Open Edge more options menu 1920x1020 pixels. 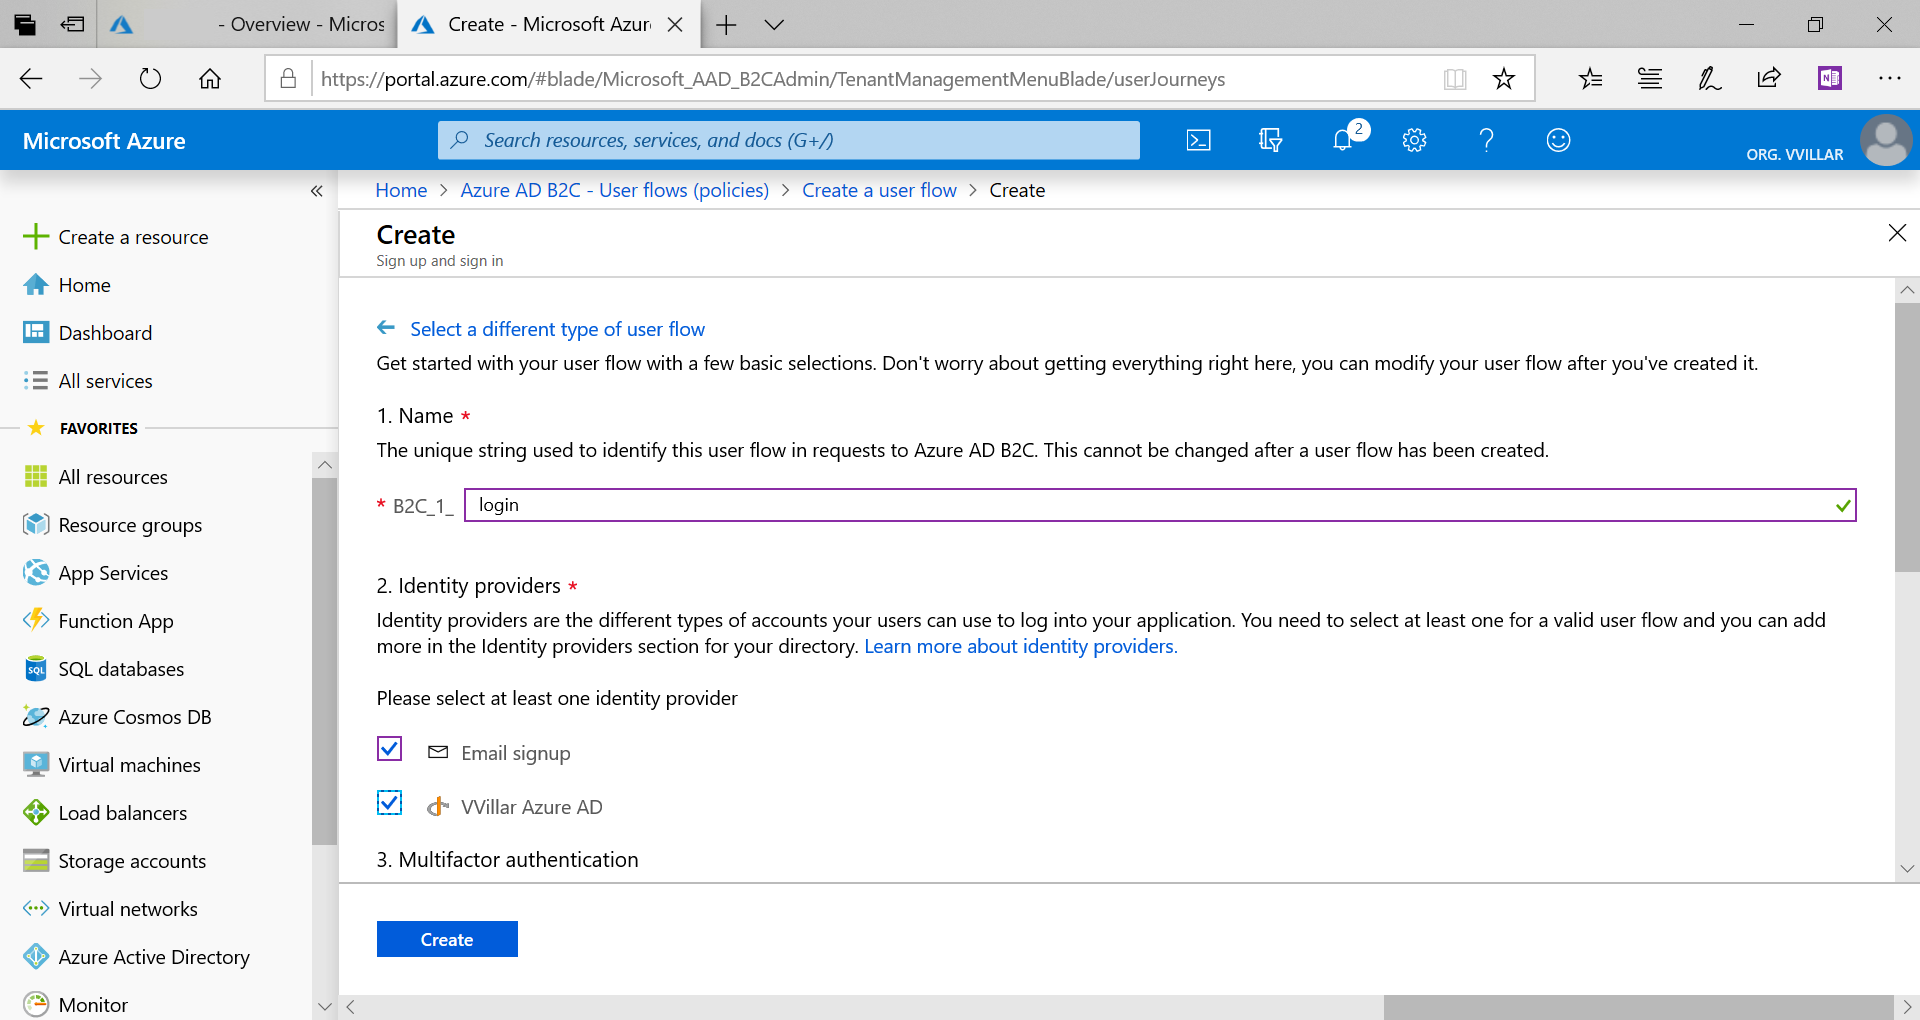click(x=1890, y=78)
